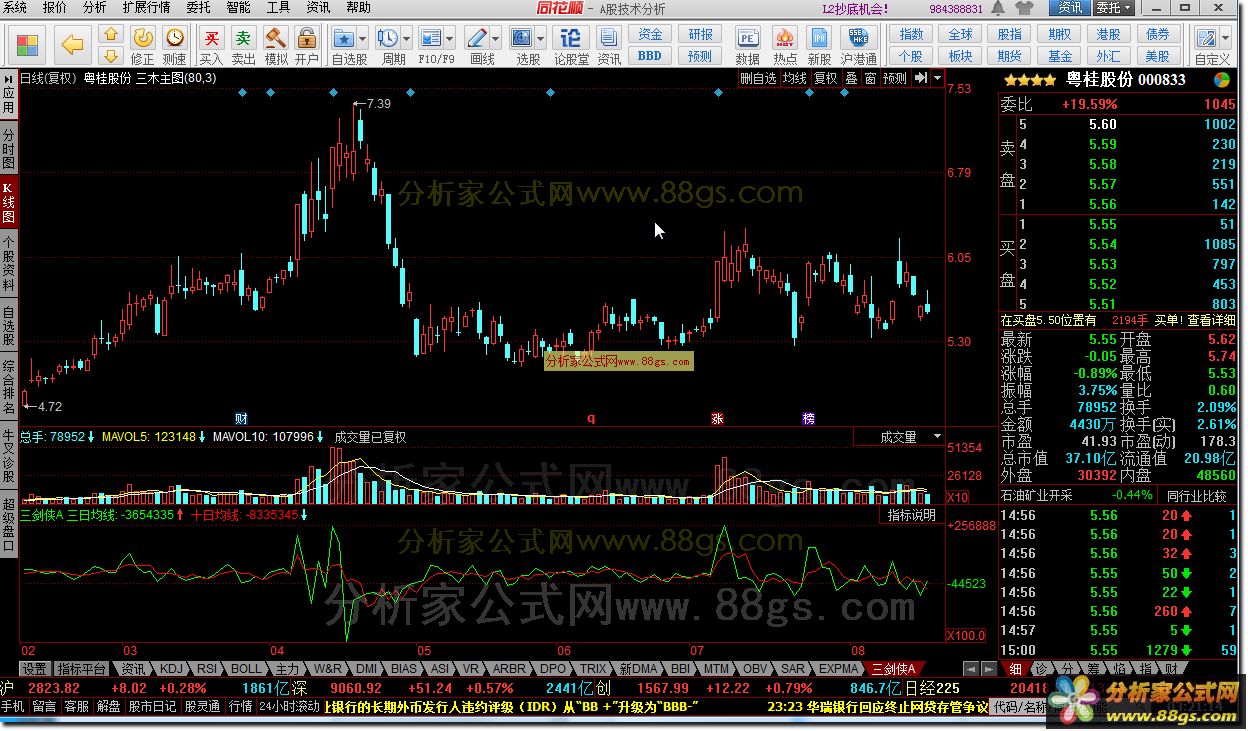Viewport: 1248px width, 731px height.
Task: Click indicator tabs scroll-left arrow
Action: [x=968, y=669]
